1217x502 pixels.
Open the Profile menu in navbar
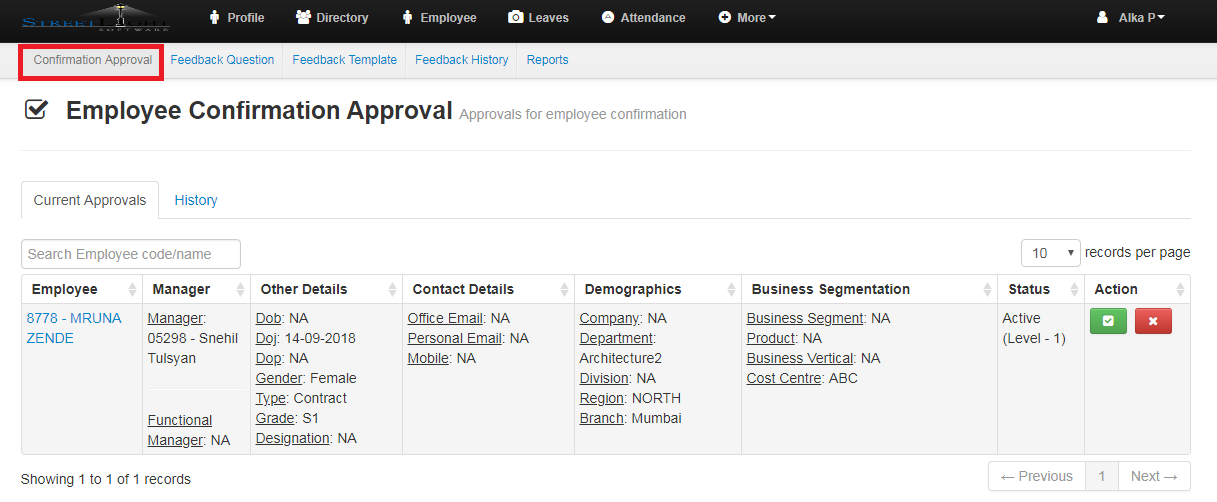236,17
